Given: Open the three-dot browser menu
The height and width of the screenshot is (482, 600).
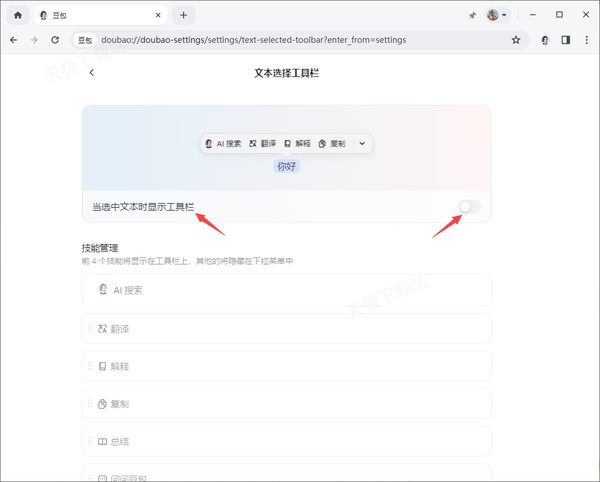Looking at the screenshot, I should coord(586,40).
